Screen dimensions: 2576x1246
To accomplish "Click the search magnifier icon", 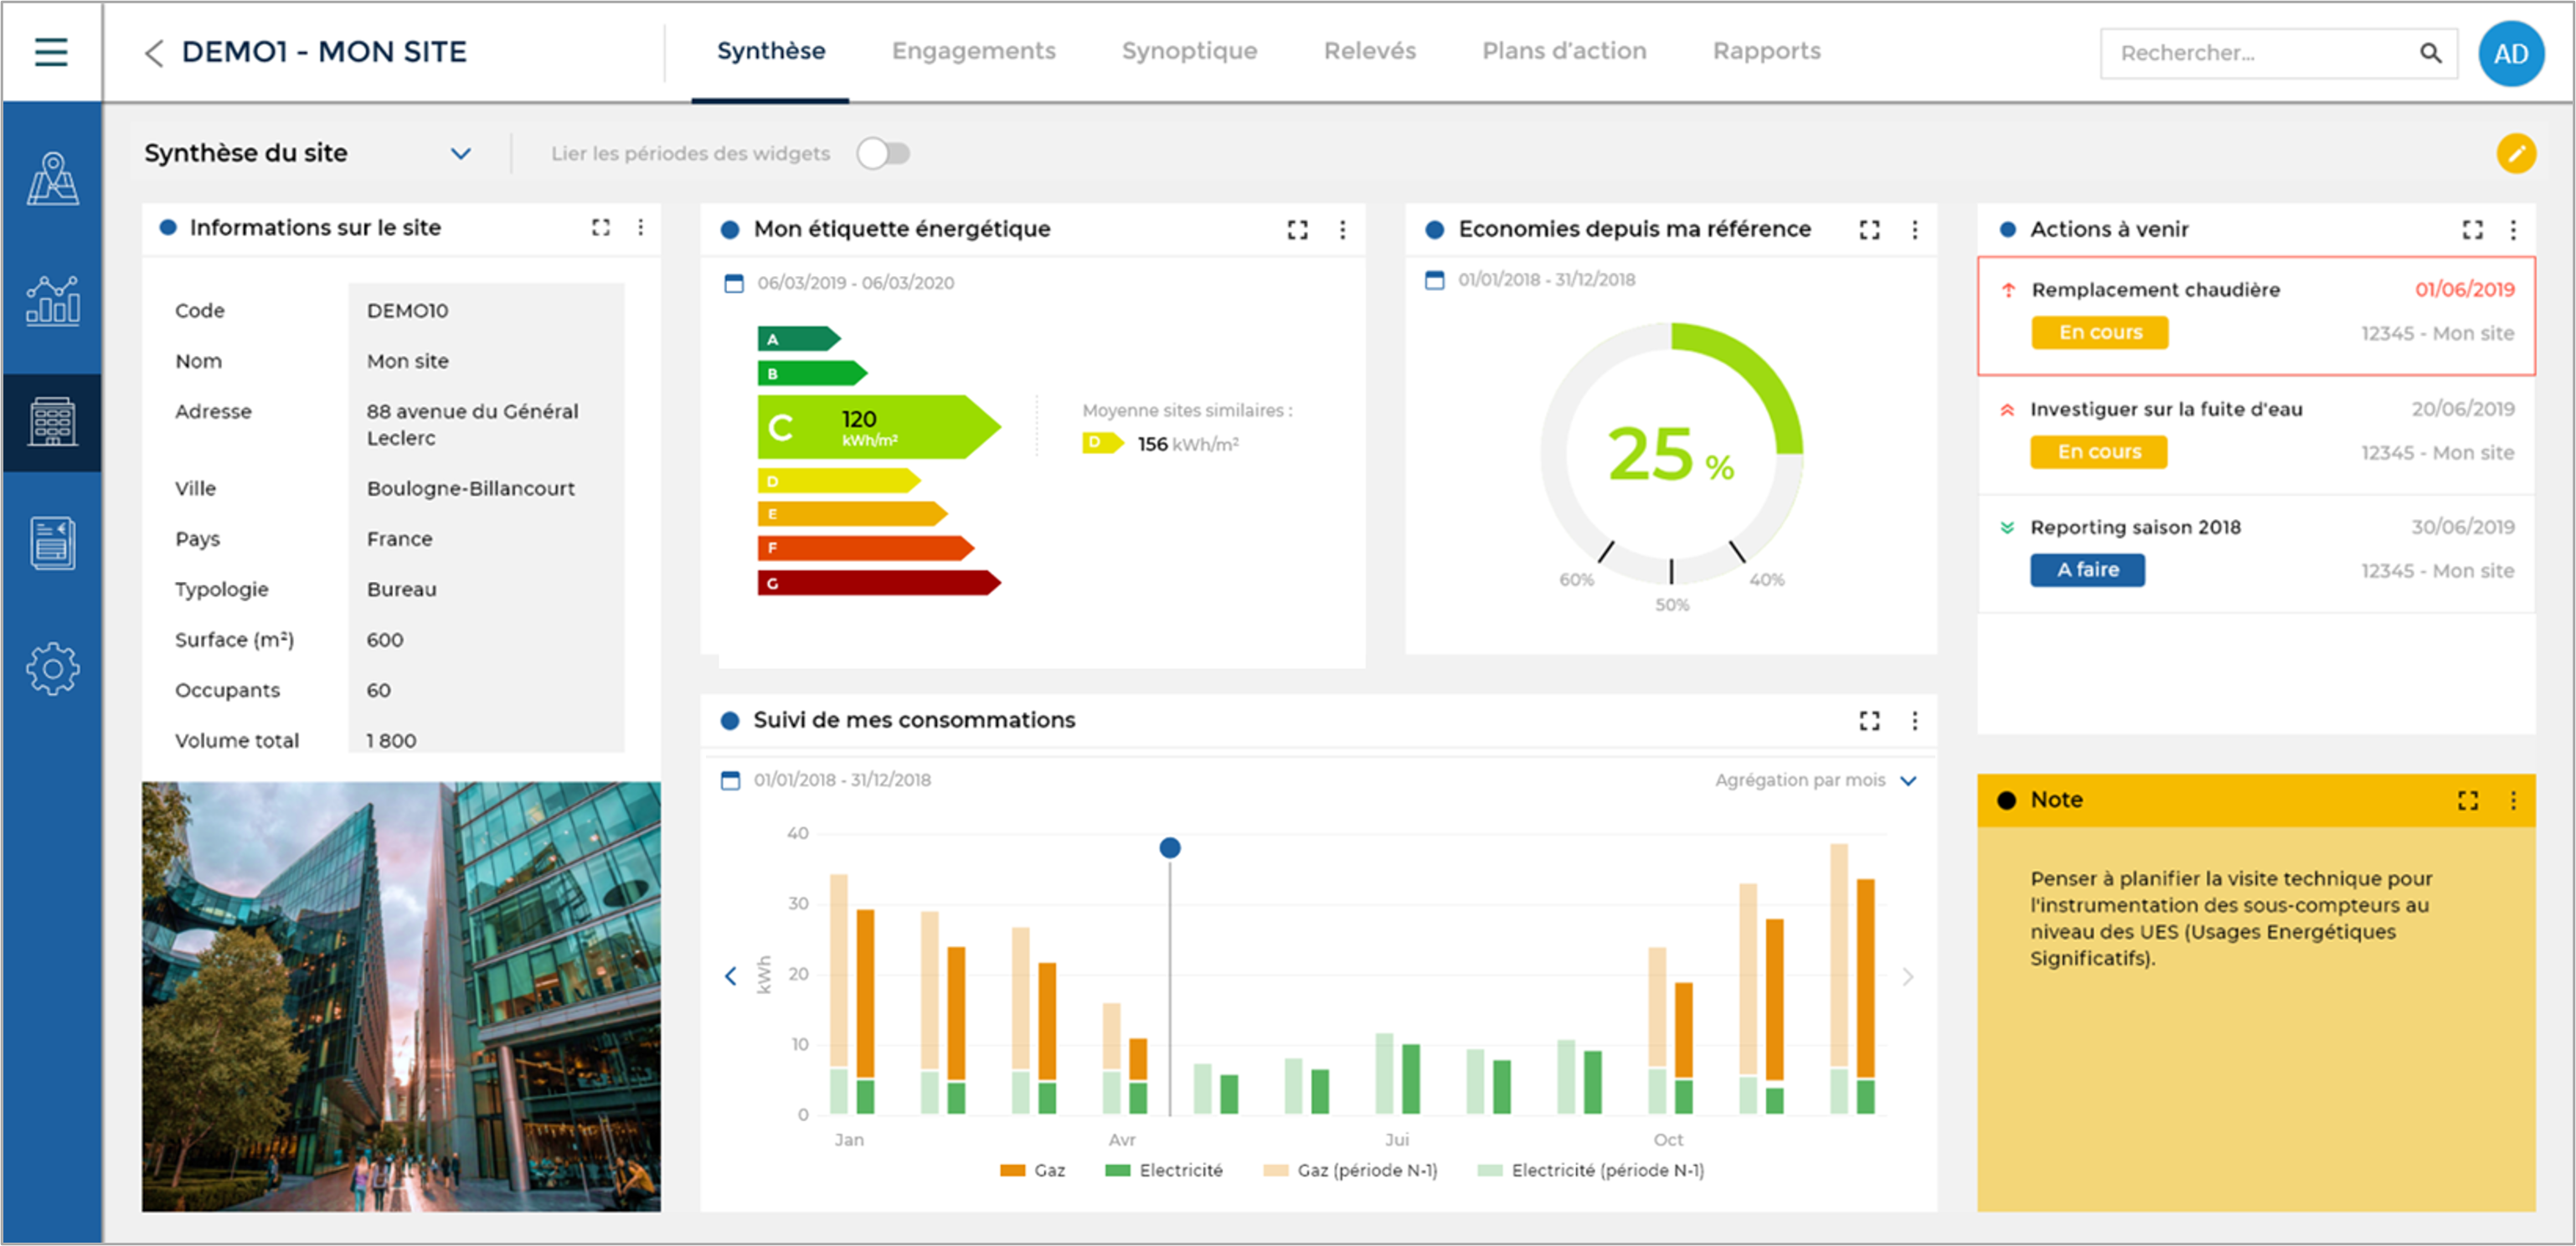I will [x=2430, y=53].
